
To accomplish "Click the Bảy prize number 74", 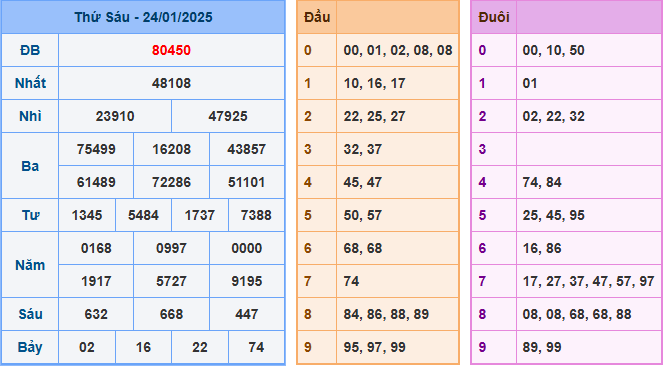I will click(256, 347).
